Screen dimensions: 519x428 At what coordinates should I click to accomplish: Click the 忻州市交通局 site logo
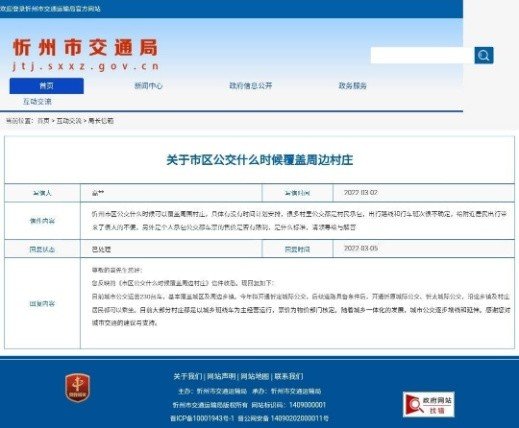[x=86, y=55]
